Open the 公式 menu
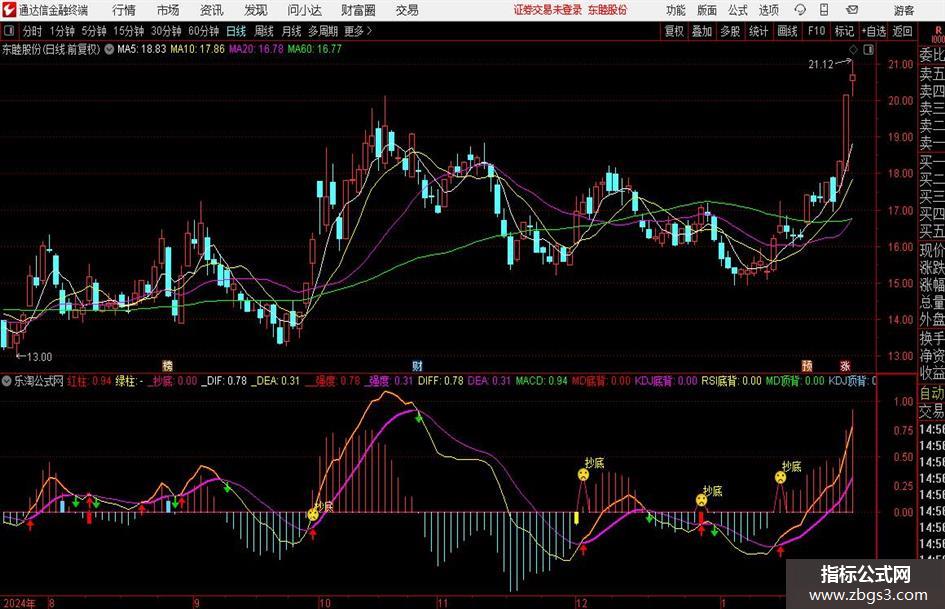The image size is (945, 609). click(738, 10)
